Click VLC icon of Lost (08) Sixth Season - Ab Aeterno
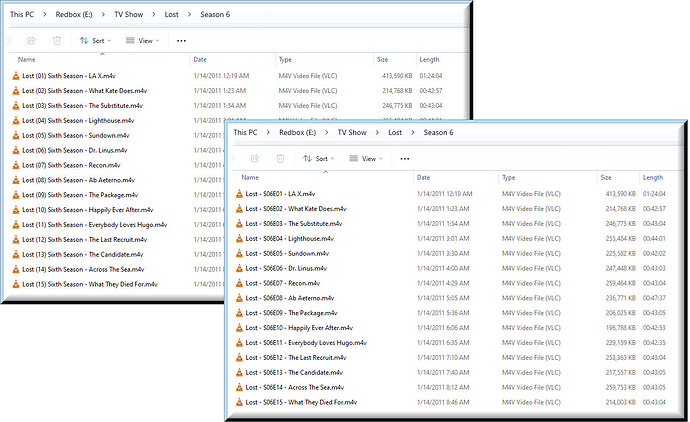 click(x=16, y=180)
